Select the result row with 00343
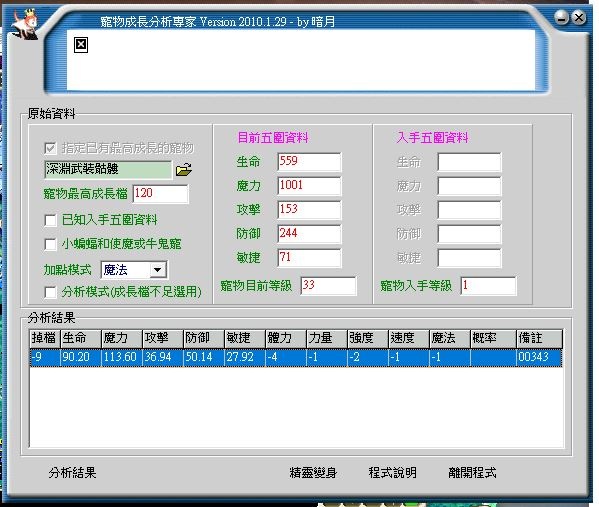 pyautogui.click(x=296, y=357)
